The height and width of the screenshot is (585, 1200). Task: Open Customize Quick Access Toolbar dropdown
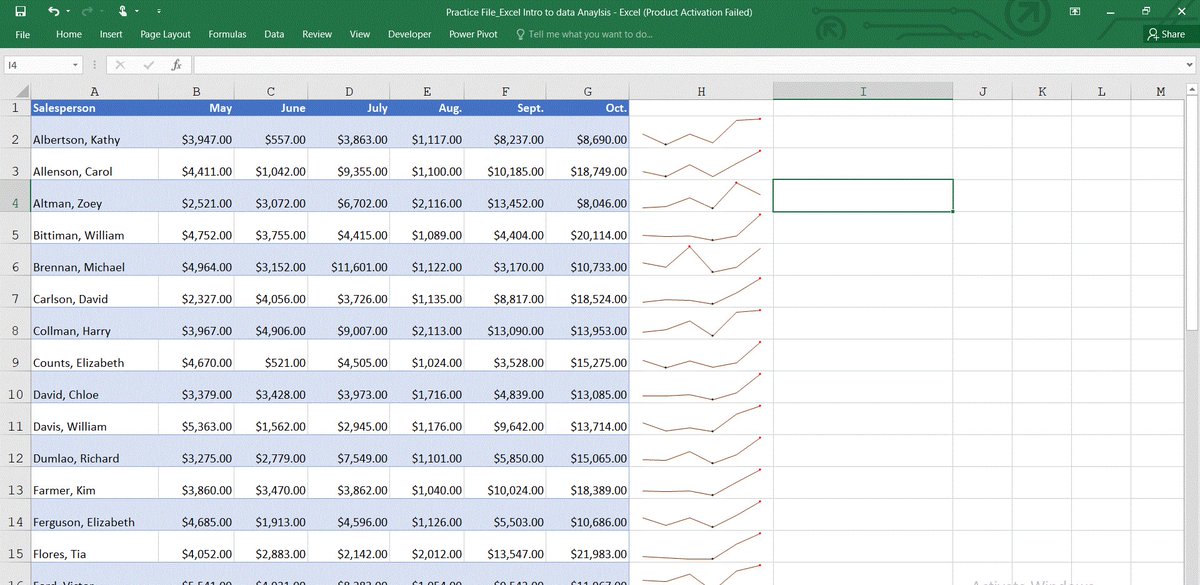click(159, 12)
